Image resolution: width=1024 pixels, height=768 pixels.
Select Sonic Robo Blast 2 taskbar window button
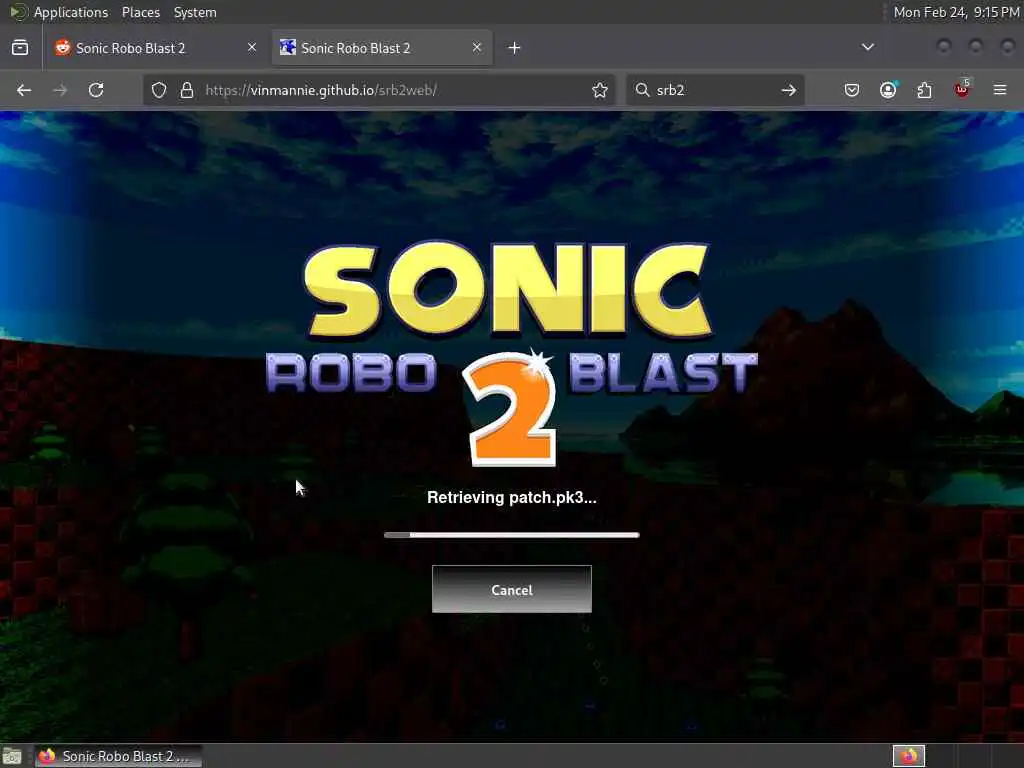click(x=119, y=756)
